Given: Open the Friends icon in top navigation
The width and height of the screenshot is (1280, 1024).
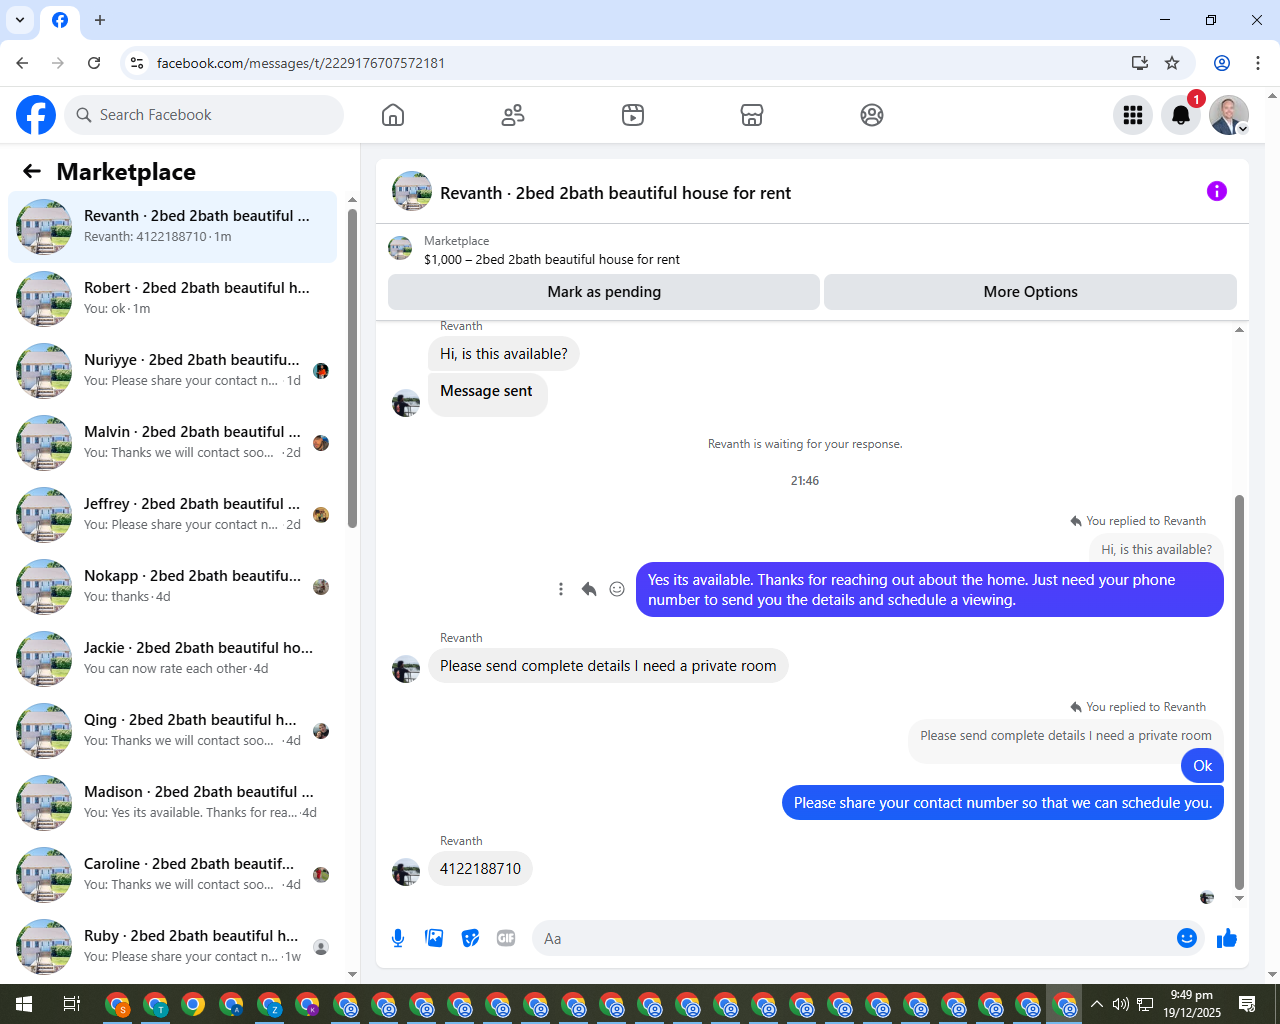Looking at the screenshot, I should (513, 115).
